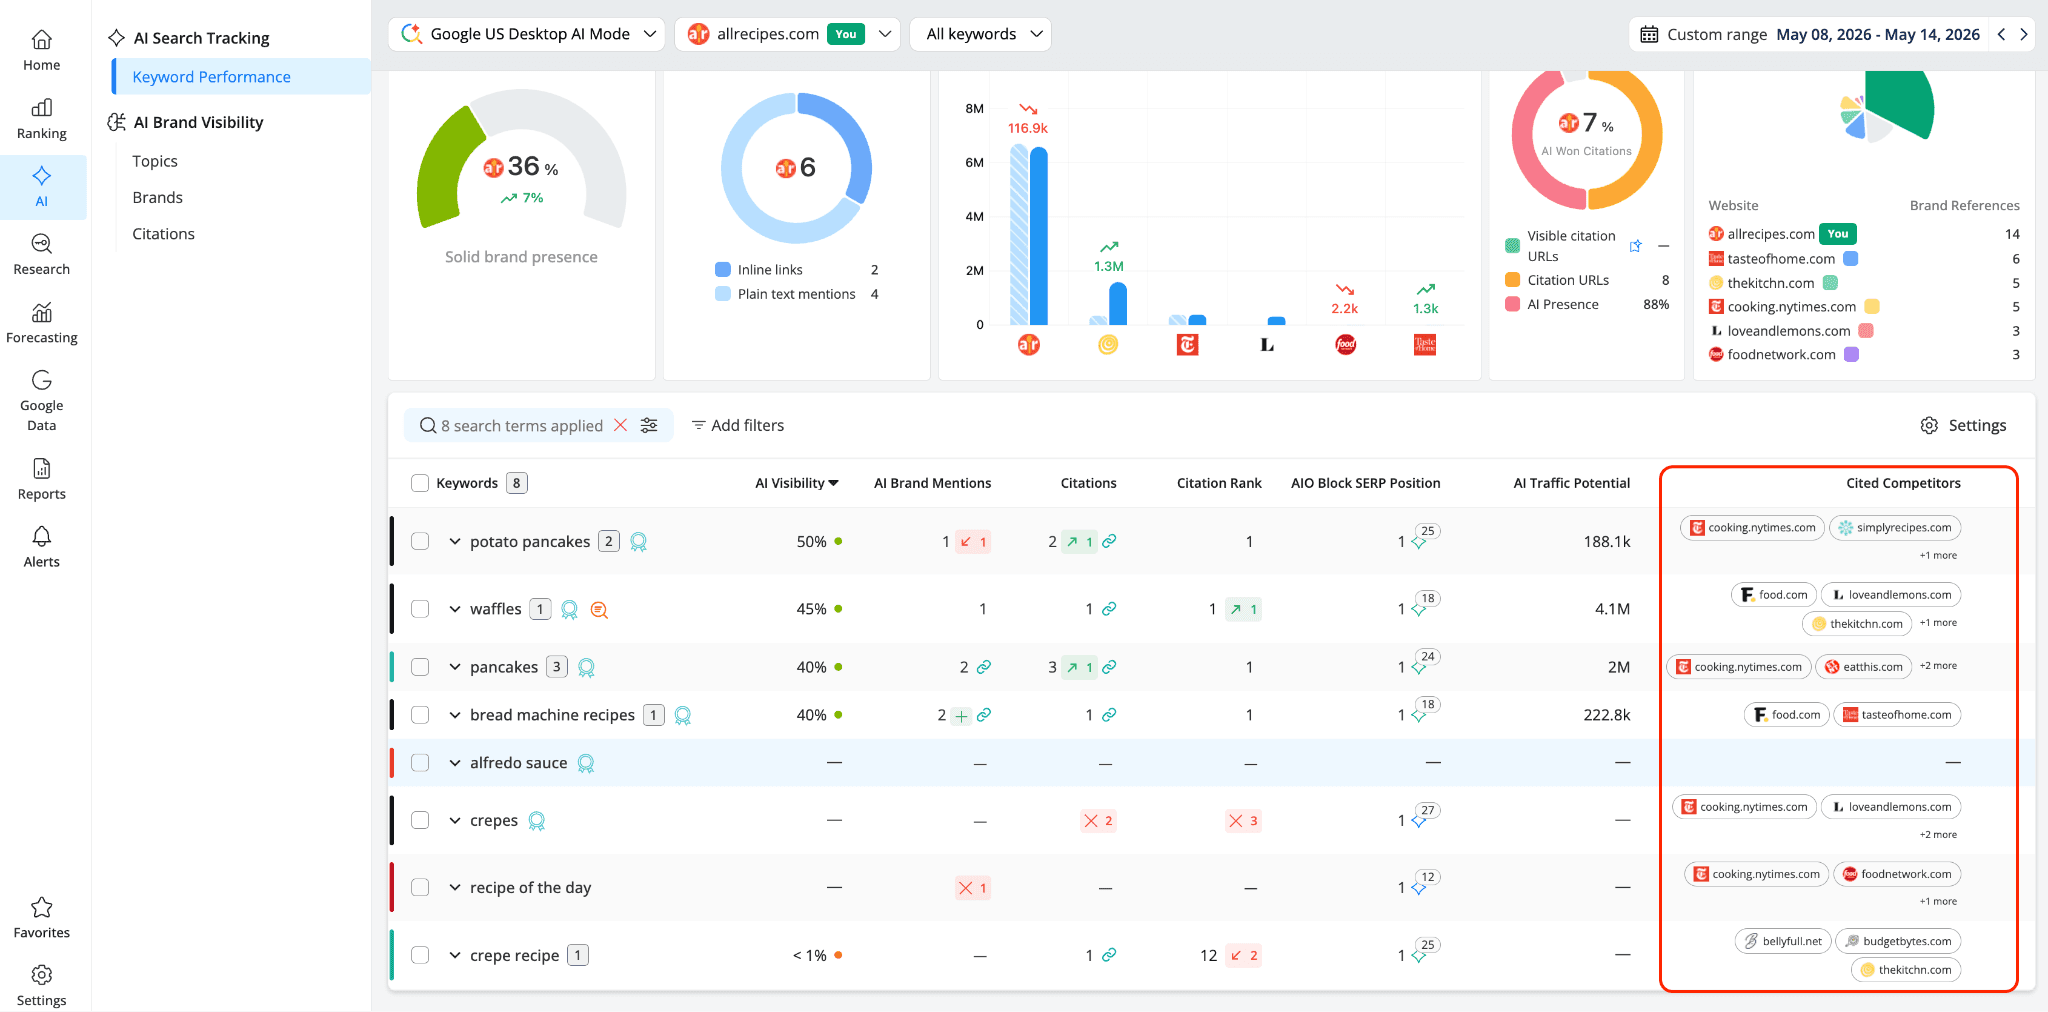
Task: Open the Research section icon
Action: click(x=41, y=243)
